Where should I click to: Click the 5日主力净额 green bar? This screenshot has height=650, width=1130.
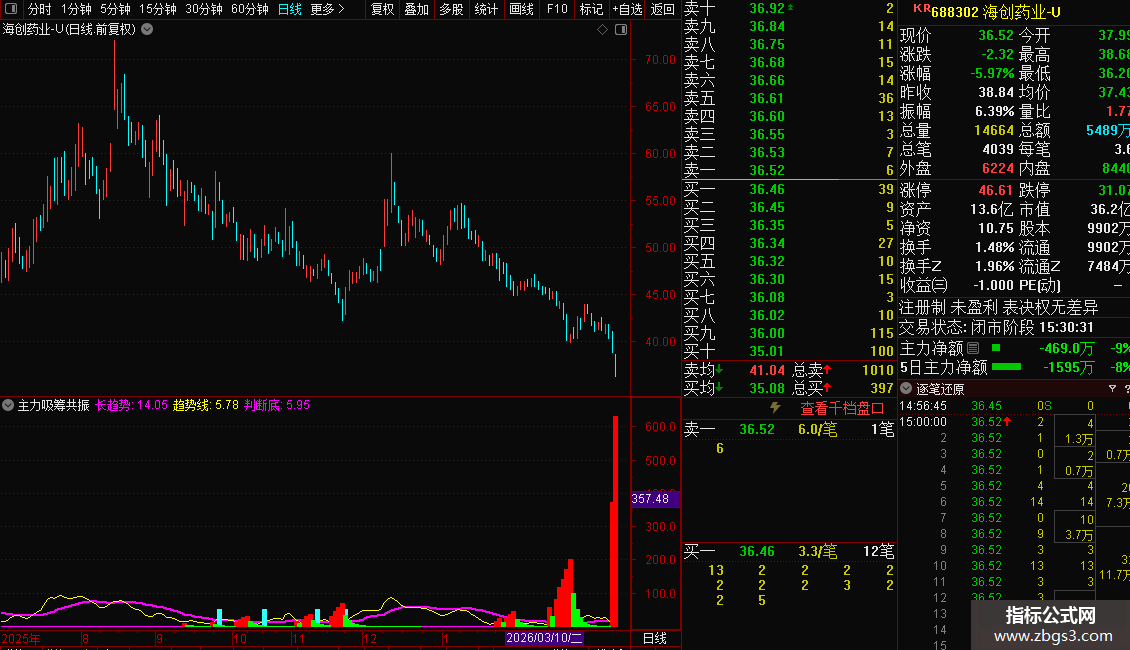click(1006, 367)
